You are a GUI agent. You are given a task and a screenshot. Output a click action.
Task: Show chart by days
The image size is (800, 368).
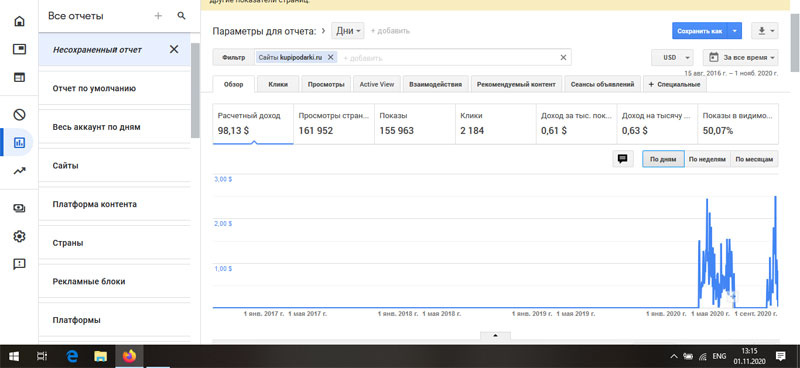(663, 159)
